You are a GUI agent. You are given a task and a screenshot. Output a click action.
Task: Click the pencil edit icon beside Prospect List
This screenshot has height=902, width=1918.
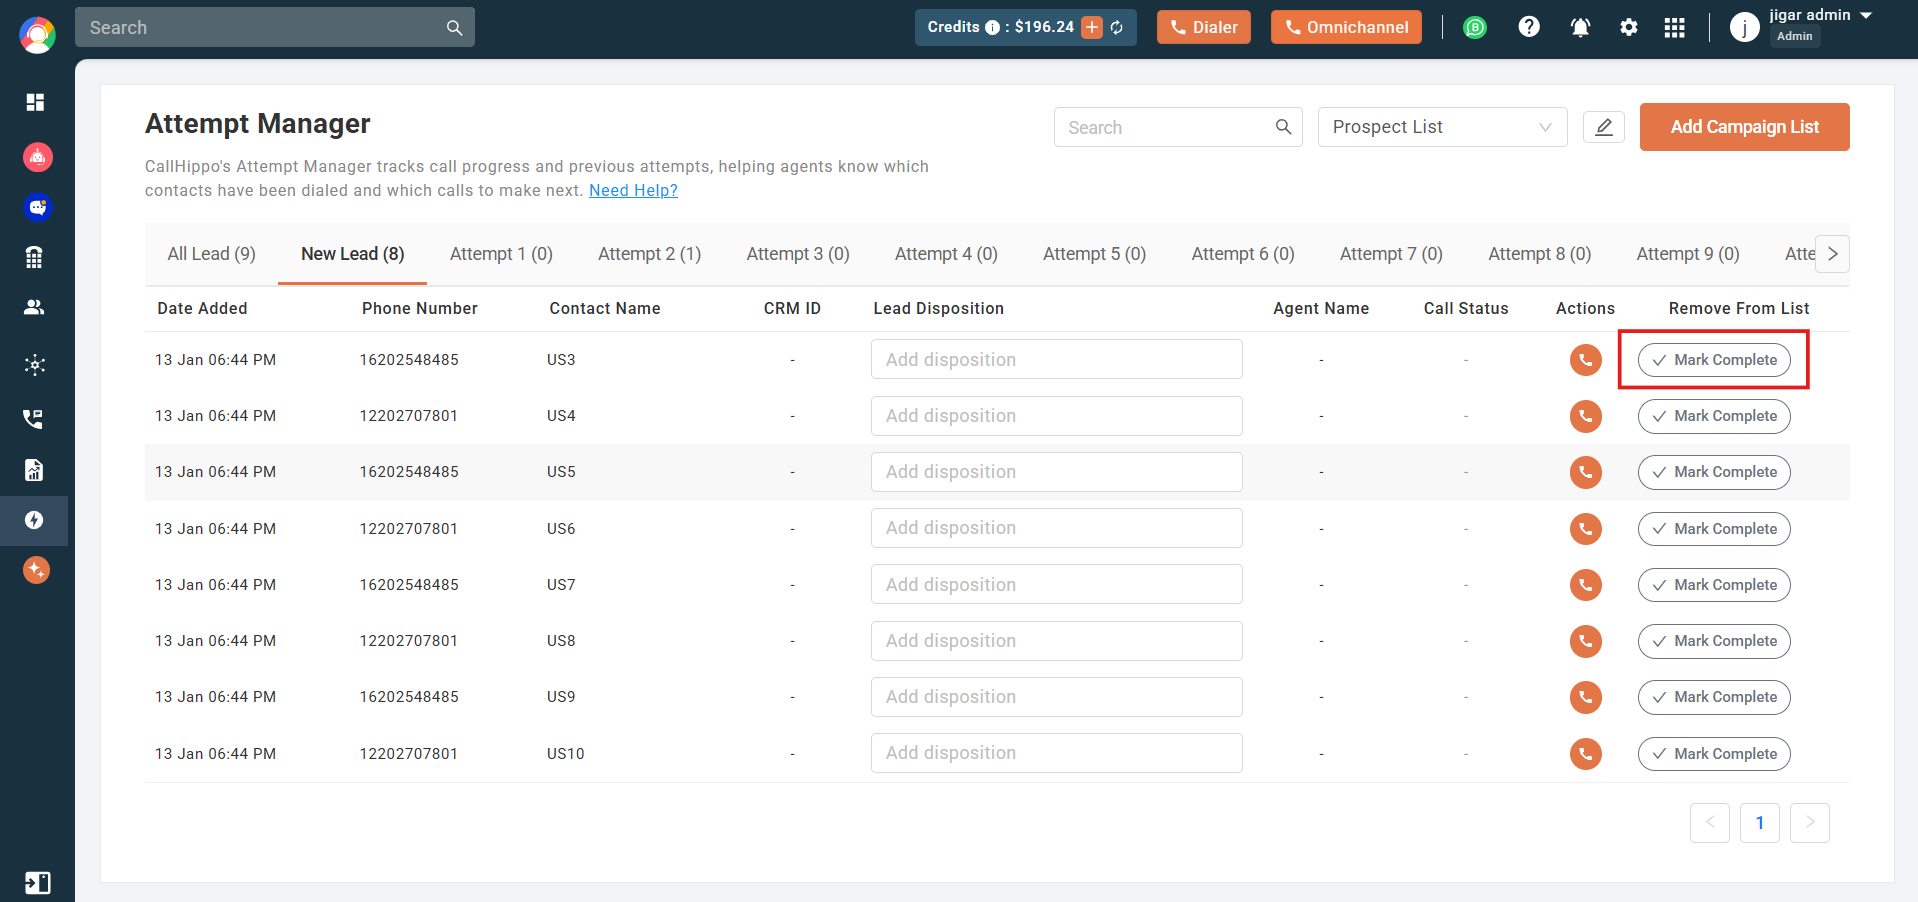point(1604,127)
